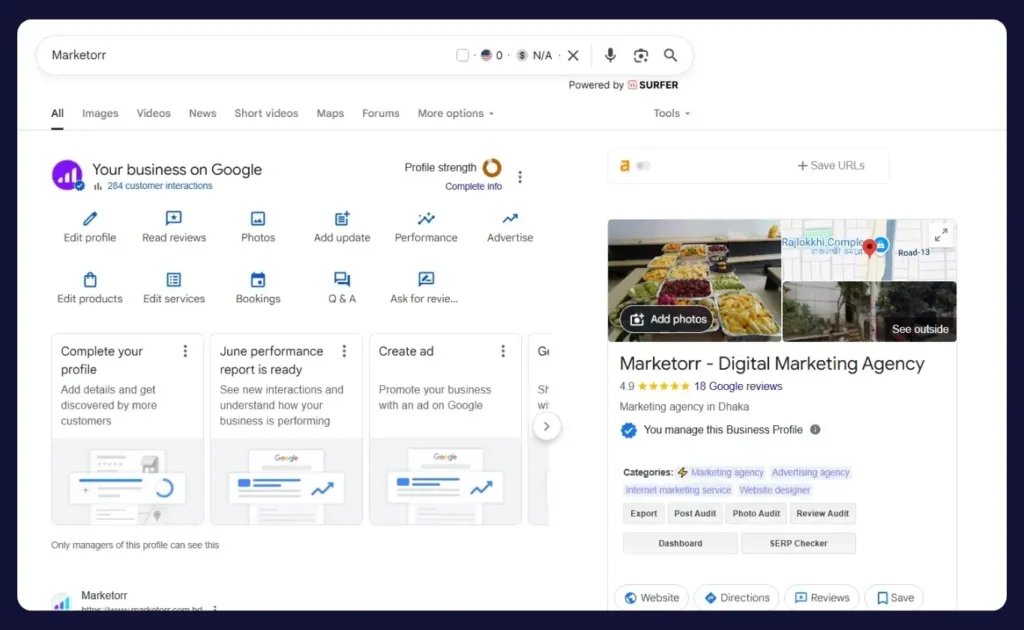Open the Photos icon
The image size is (1024, 630).
coord(258,218)
